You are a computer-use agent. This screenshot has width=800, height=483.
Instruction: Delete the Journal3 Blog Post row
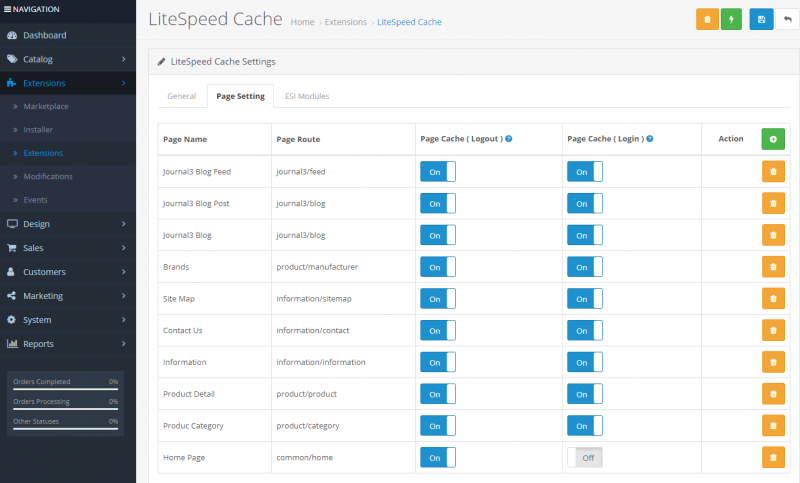[x=773, y=203]
